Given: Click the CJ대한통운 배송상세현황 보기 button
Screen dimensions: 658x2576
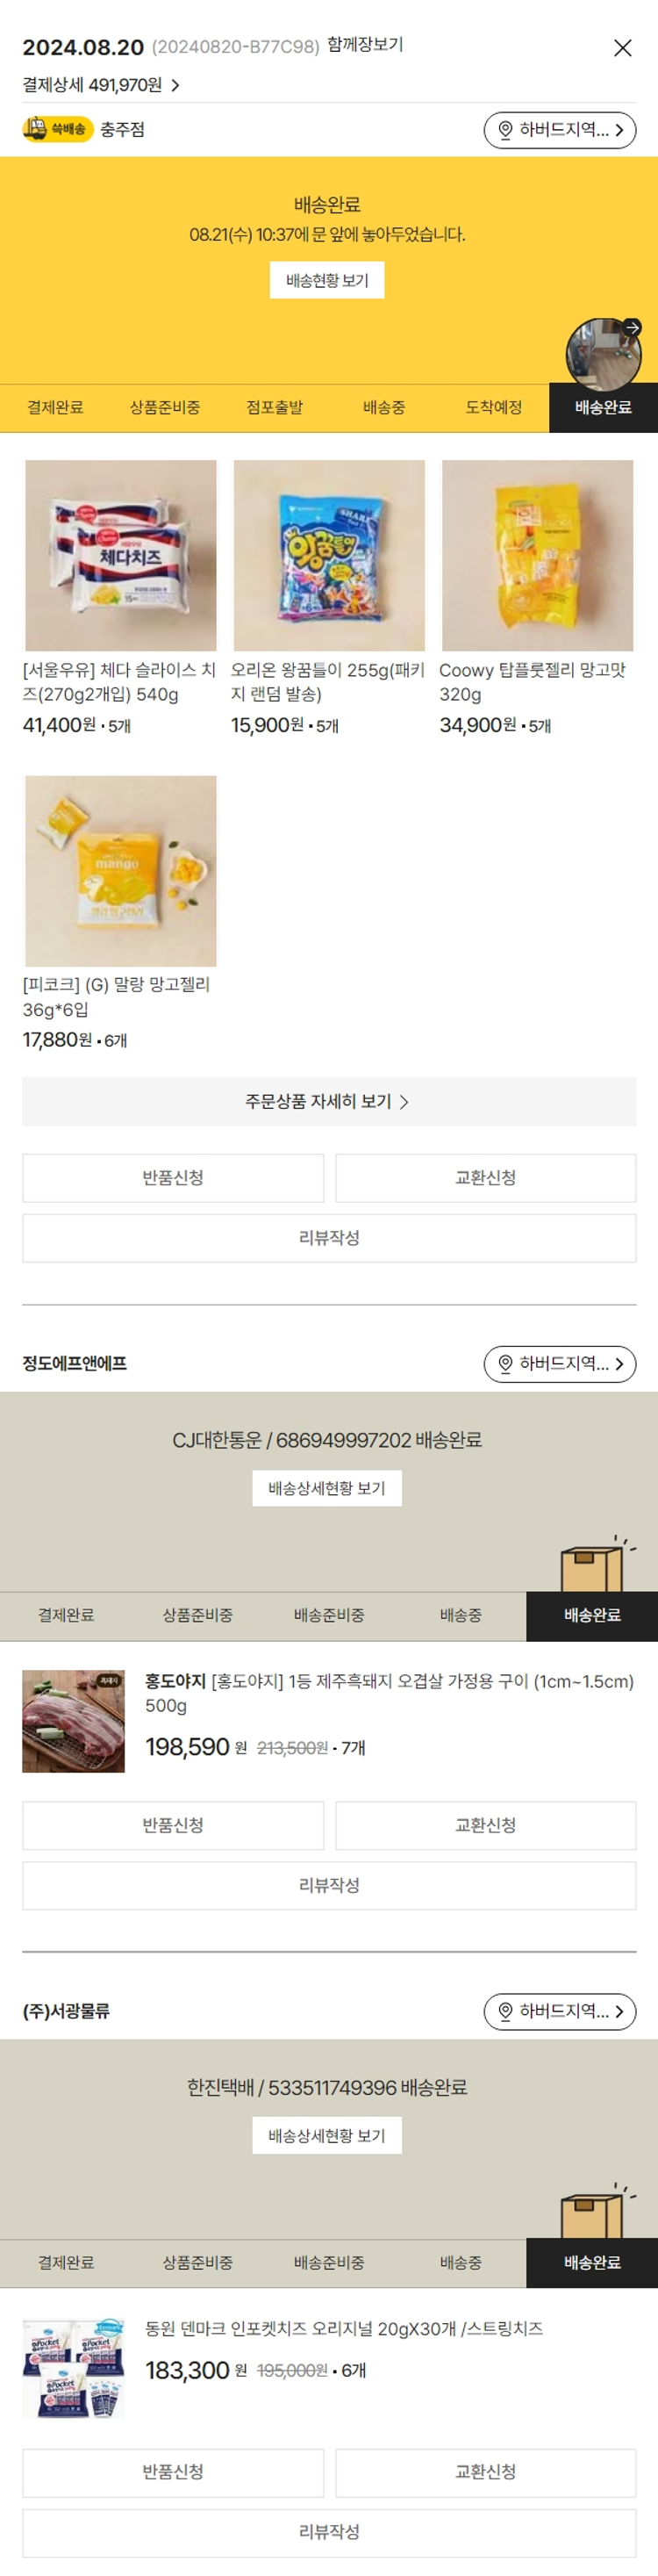Looking at the screenshot, I should 327,1488.
